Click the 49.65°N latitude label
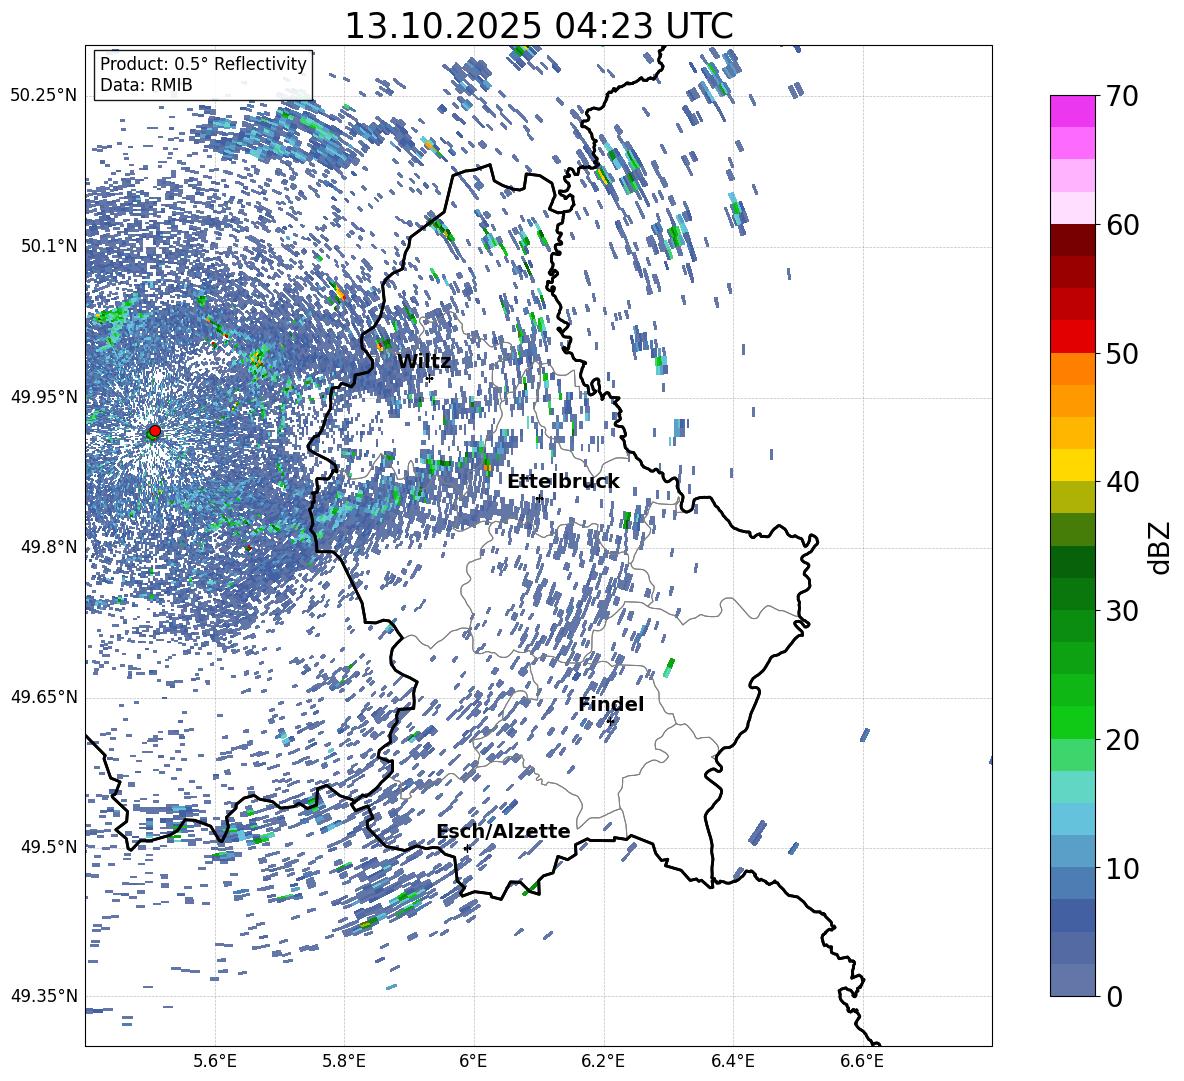The image size is (1184, 1081). (44, 696)
